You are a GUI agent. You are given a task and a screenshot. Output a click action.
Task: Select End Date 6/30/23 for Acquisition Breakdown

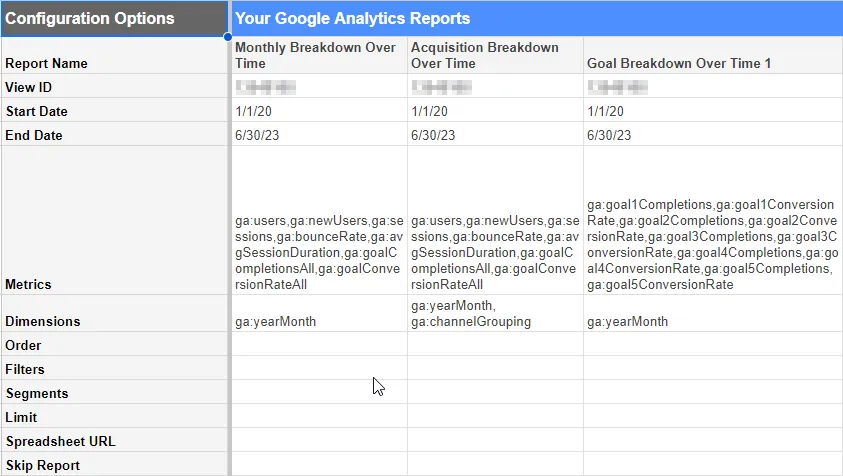tap(495, 134)
